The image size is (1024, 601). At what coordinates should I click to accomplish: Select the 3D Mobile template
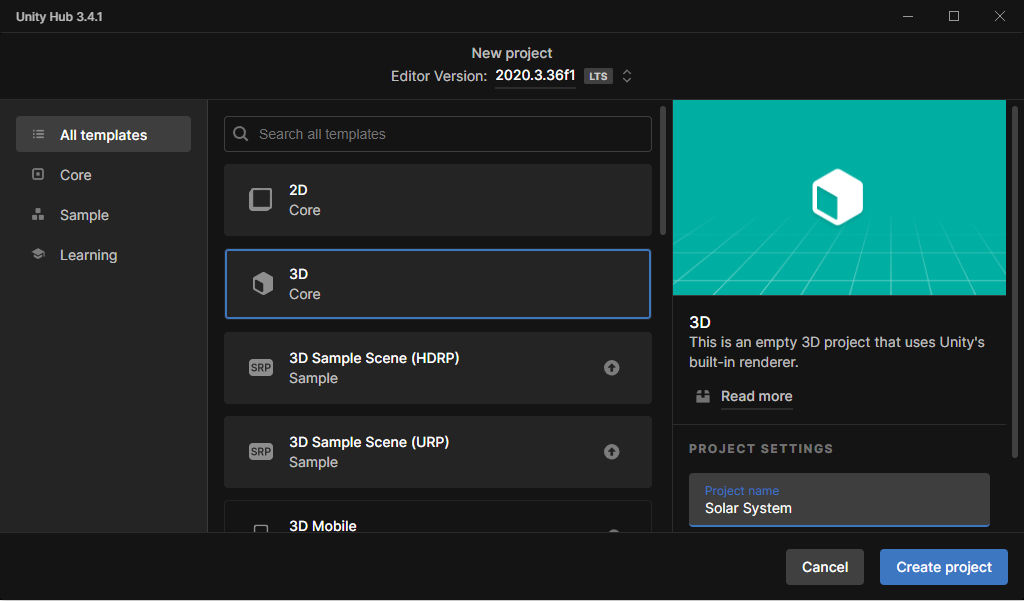438,517
